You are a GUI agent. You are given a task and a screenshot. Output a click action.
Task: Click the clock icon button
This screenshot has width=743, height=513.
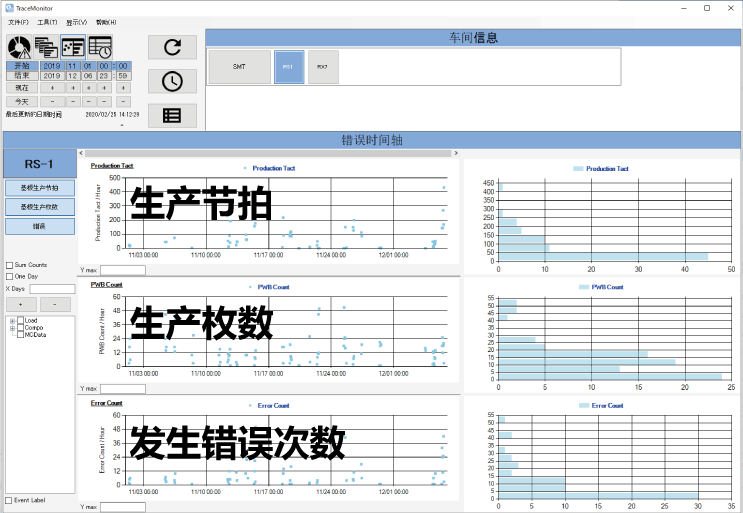(172, 81)
